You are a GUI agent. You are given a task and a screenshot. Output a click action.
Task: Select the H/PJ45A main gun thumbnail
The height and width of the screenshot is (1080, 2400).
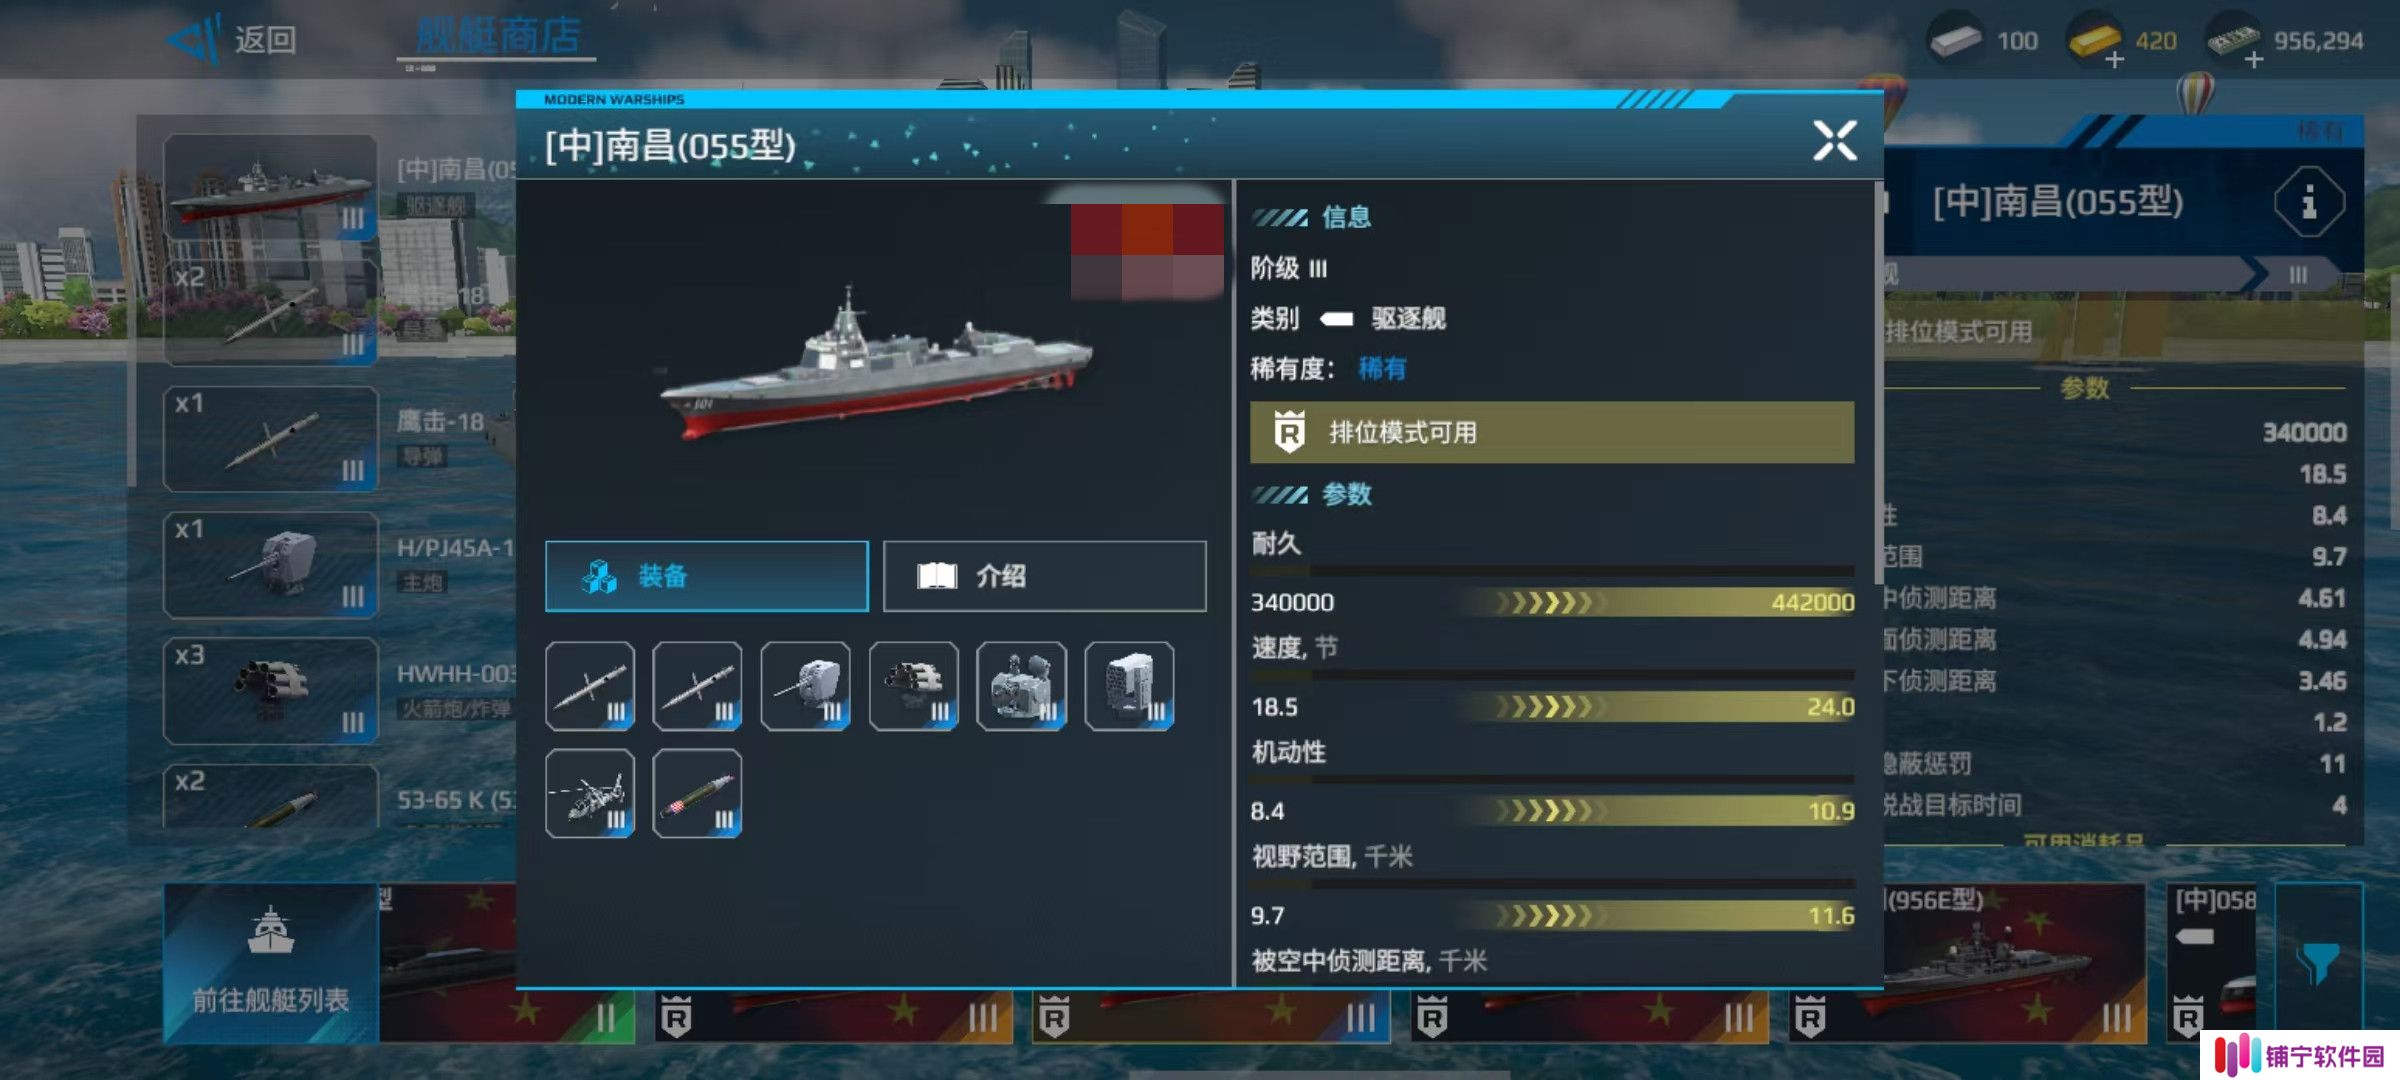271,565
